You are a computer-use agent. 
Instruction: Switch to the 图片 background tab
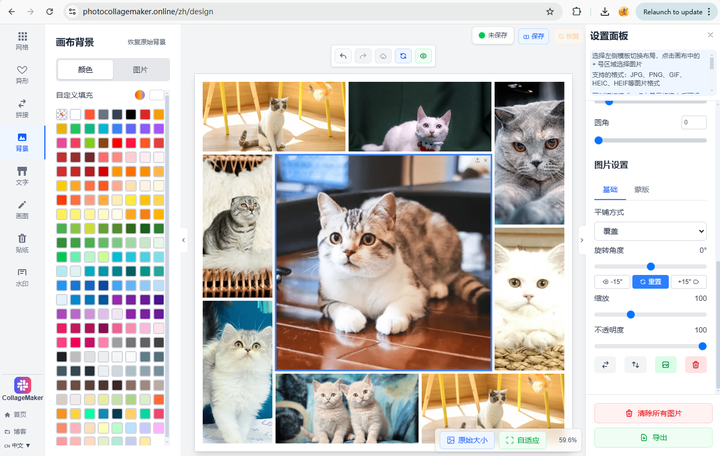(x=140, y=70)
